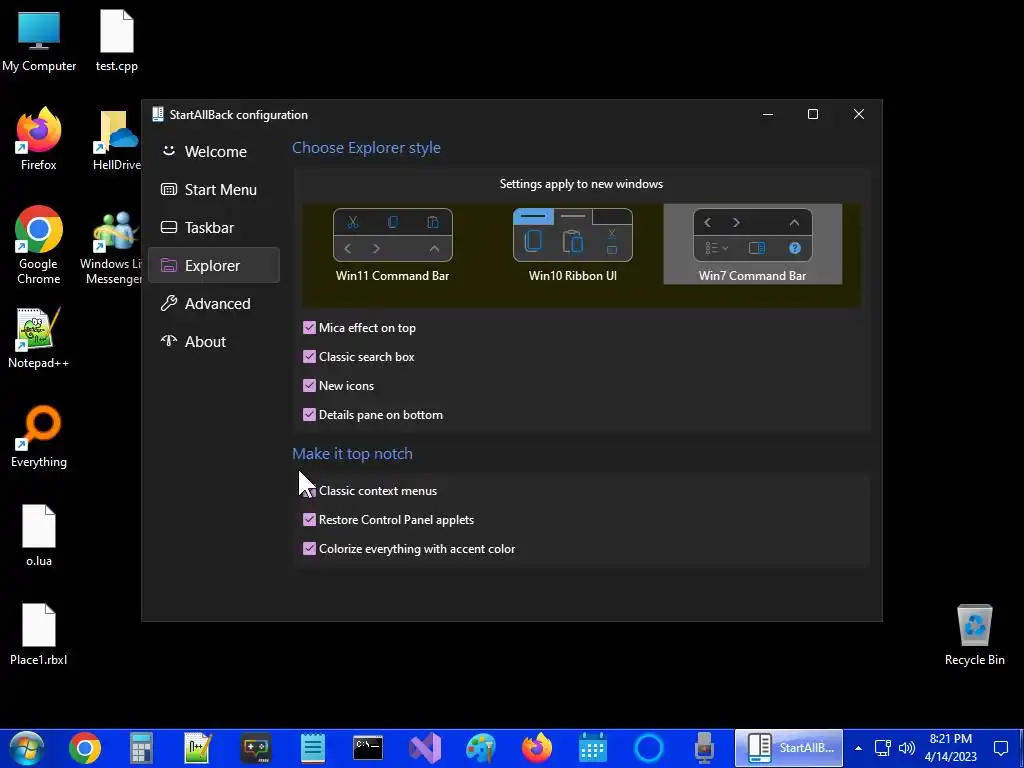
Task: Open the microphone app in the taskbar
Action: (x=704, y=748)
